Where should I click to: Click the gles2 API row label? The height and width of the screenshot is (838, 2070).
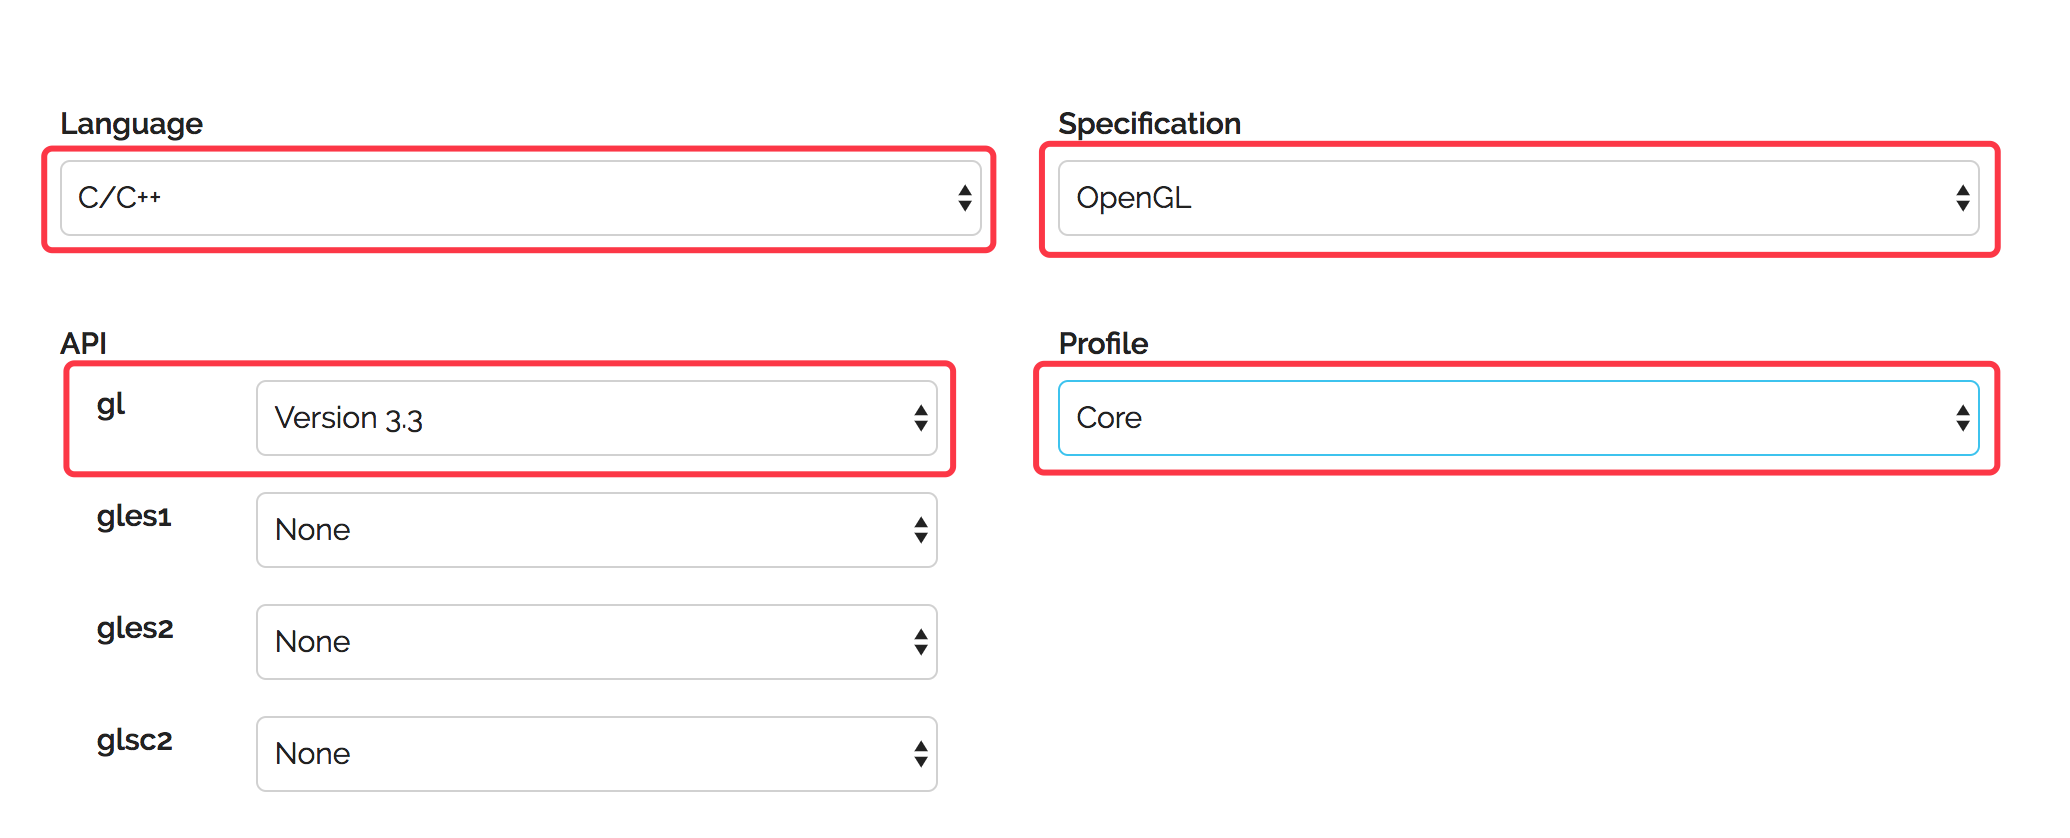tap(135, 628)
